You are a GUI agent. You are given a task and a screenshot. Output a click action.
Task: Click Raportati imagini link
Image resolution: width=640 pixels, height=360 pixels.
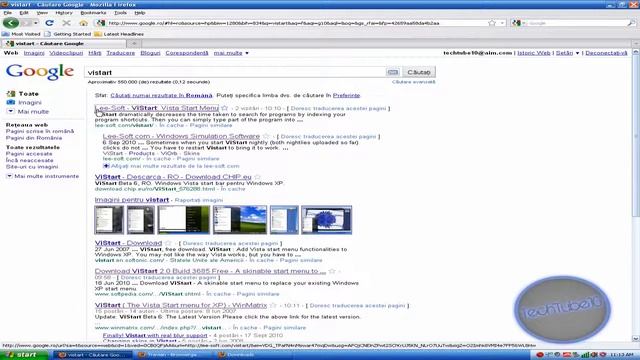[199, 200]
